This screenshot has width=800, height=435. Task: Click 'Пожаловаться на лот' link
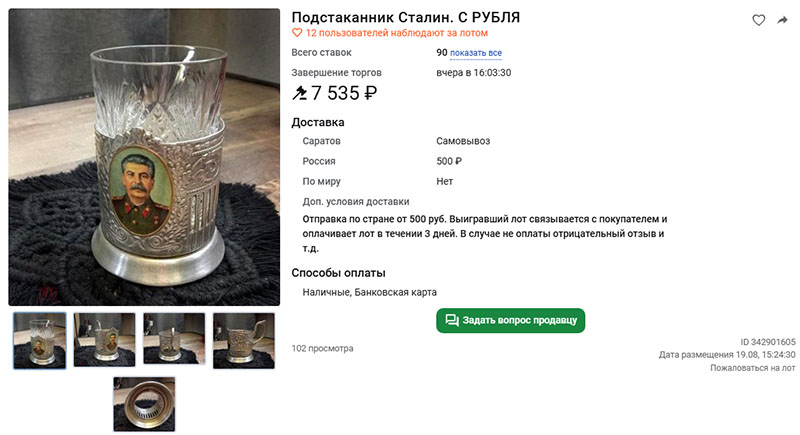coord(753,368)
